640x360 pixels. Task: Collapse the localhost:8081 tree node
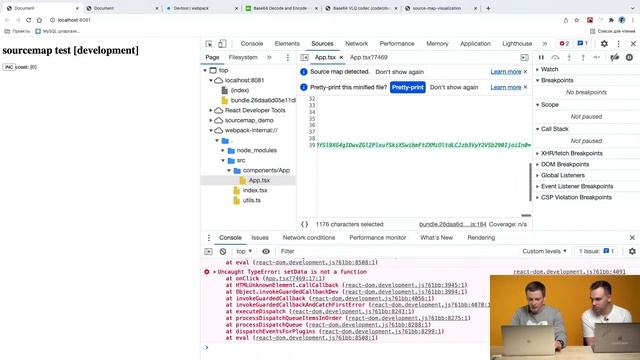pos(211,80)
